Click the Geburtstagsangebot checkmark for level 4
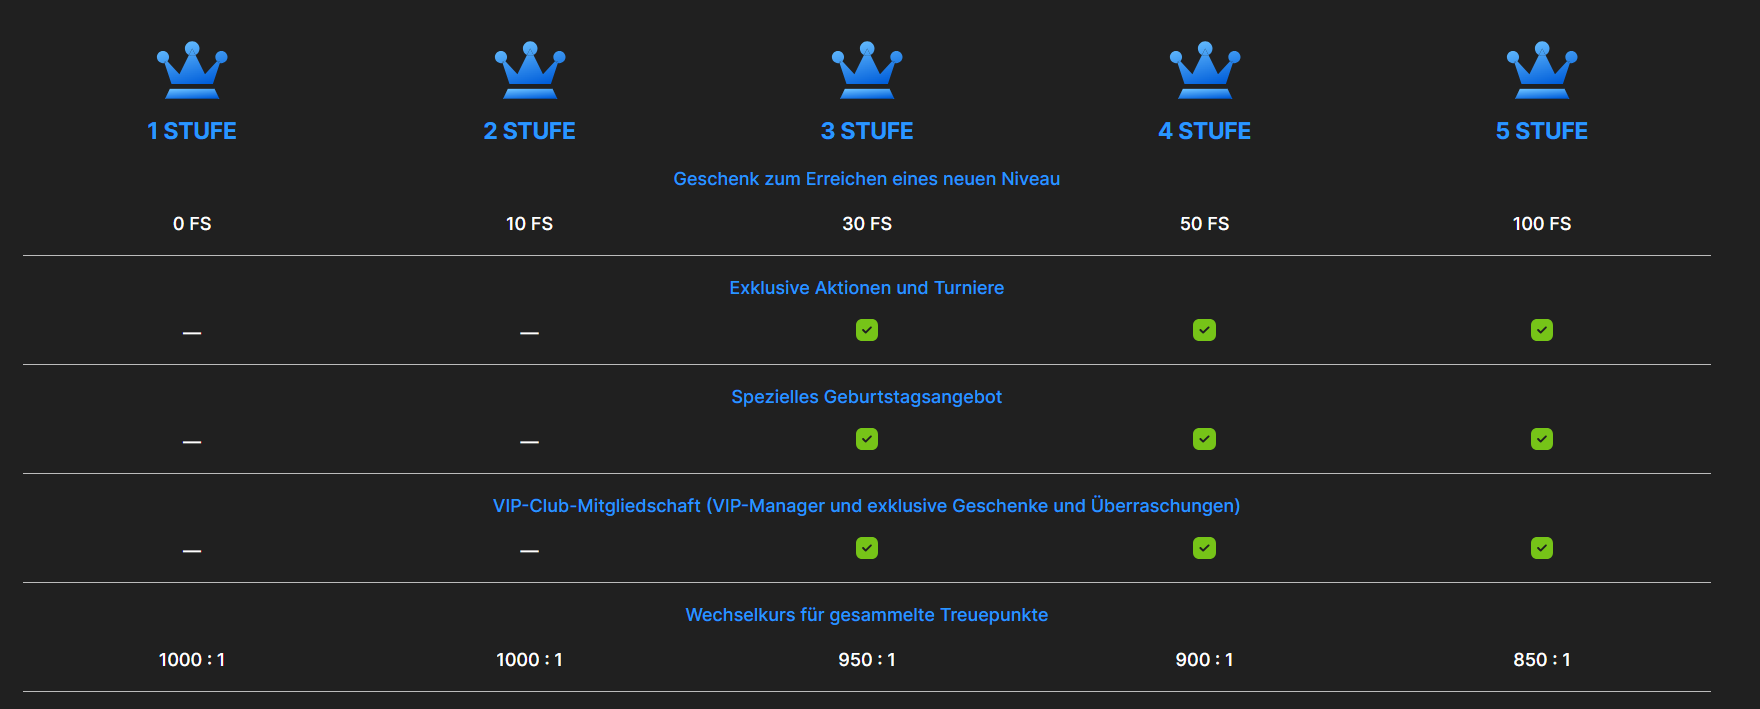Viewport: 1760px width, 709px height. pyautogui.click(x=1205, y=439)
